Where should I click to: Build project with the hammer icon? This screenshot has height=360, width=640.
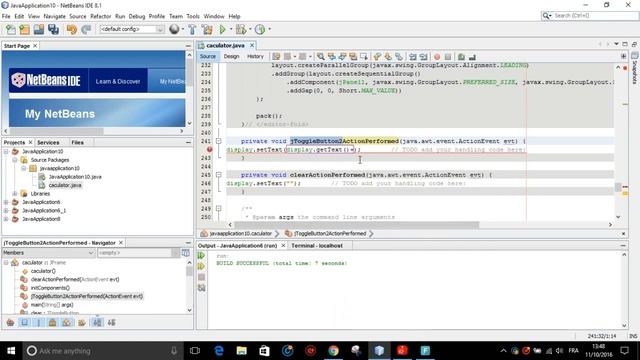(192, 29)
